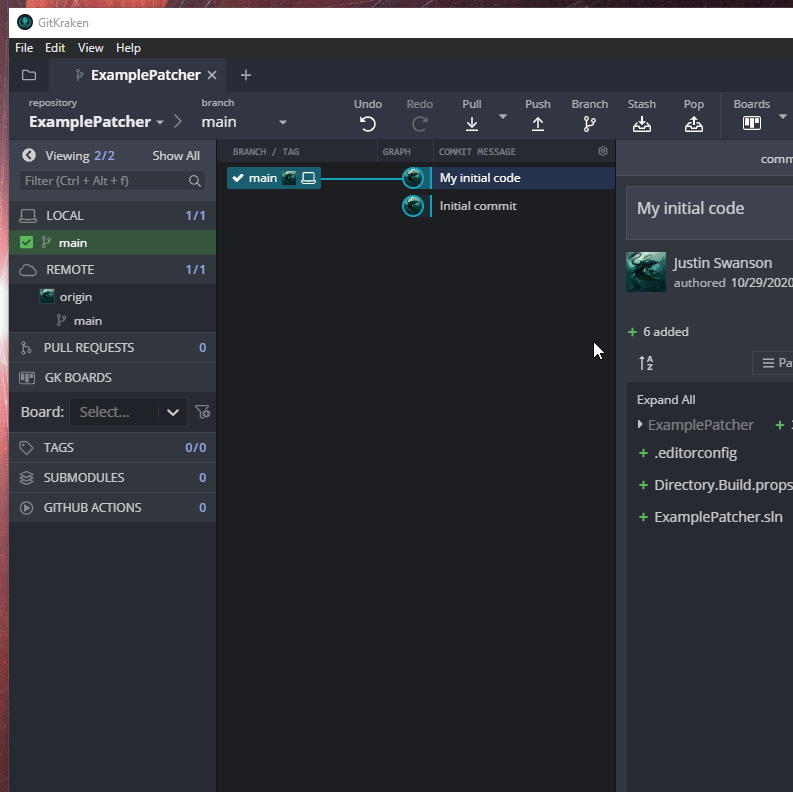Expand the PULL REQUESTS section
This screenshot has width=793, height=792.
pos(112,347)
